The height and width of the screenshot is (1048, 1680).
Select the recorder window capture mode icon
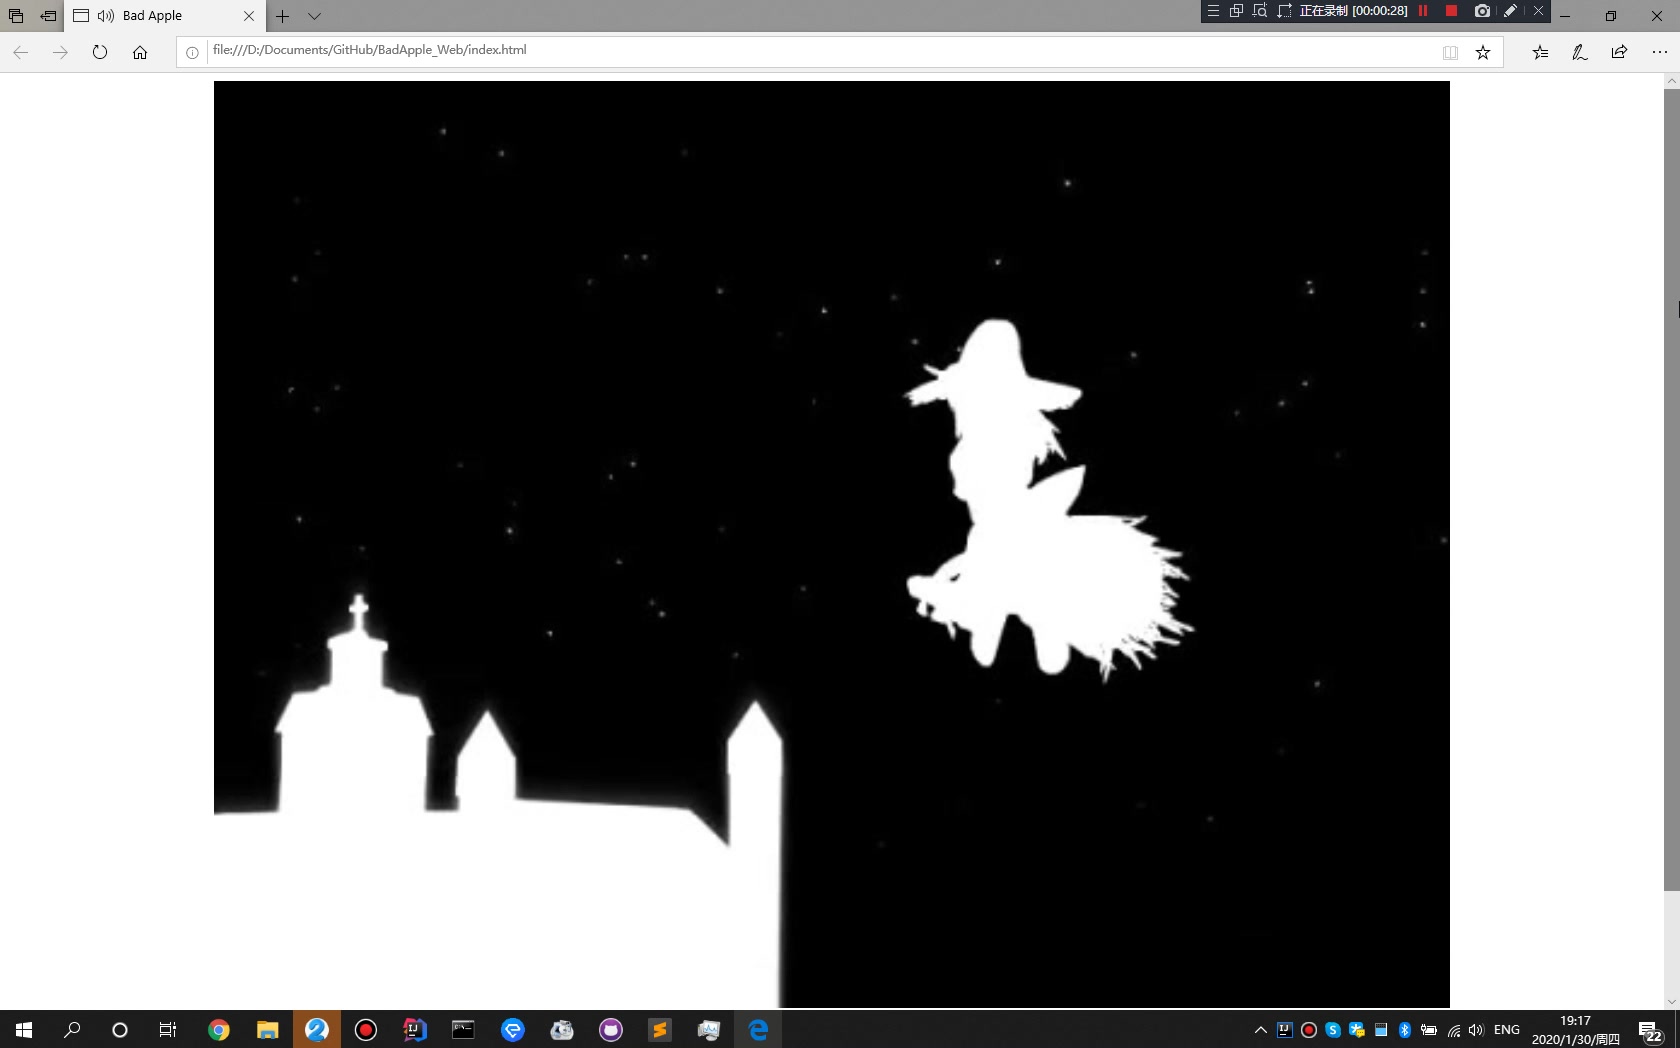1236,11
